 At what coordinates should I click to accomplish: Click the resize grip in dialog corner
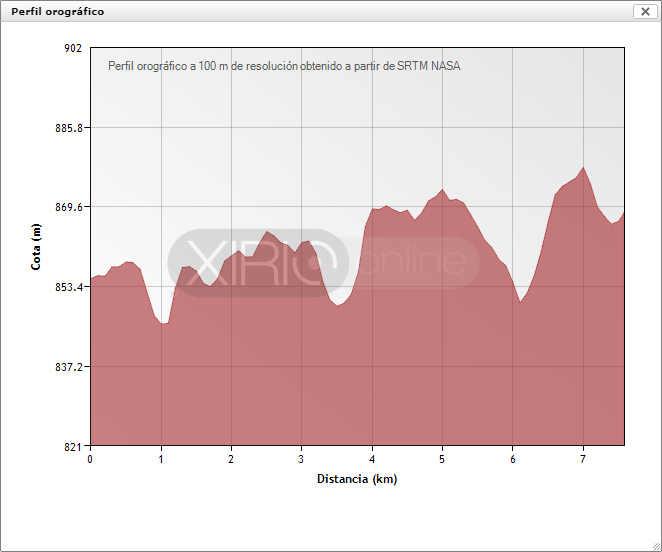click(656, 547)
